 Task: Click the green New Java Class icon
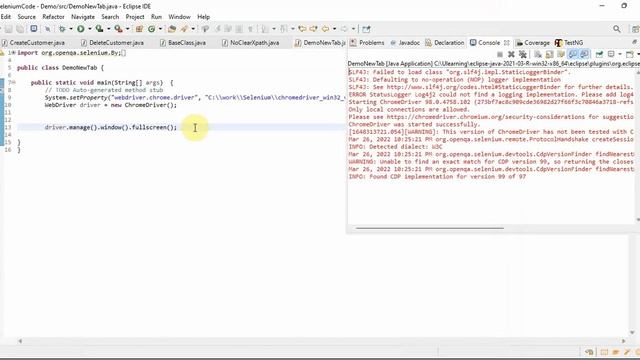[151, 29]
